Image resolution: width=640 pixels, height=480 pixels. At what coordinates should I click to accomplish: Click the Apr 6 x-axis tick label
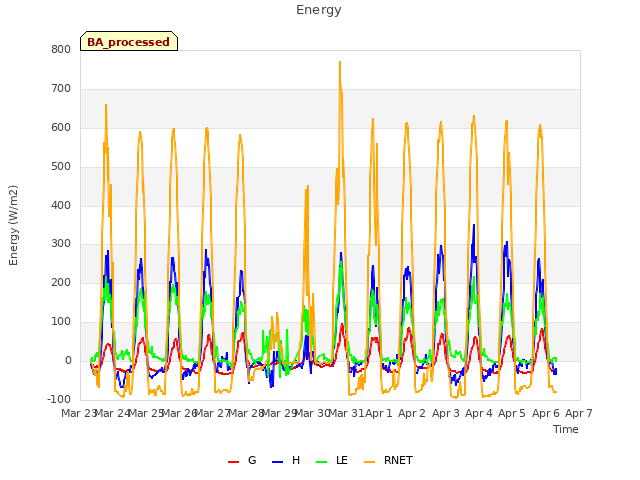(546, 413)
